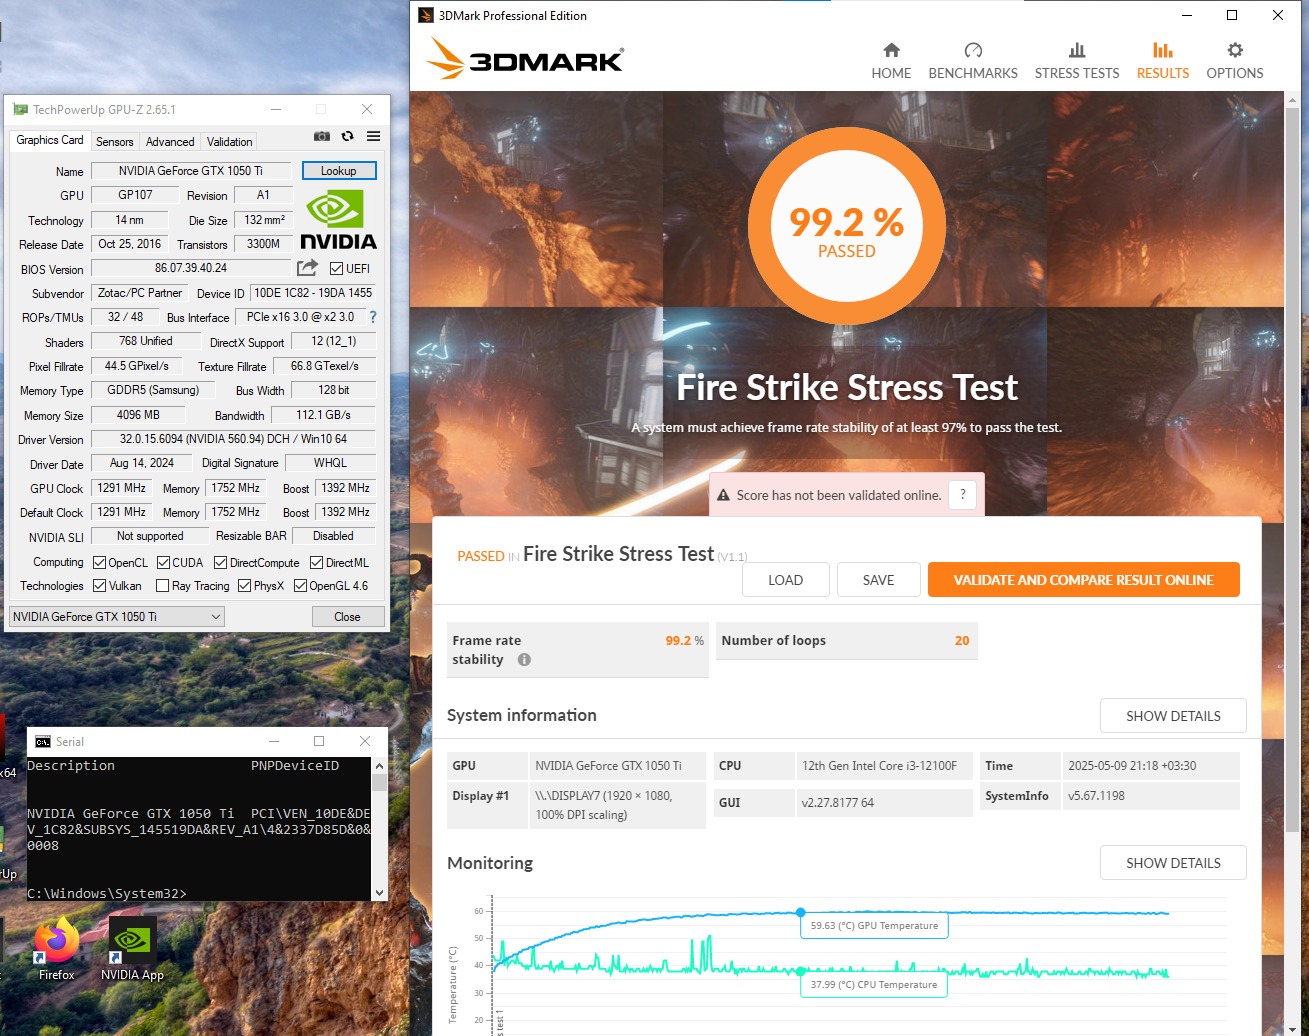This screenshot has width=1309, height=1036.
Task: Click Serial console window title icon
Action: pos(42,742)
